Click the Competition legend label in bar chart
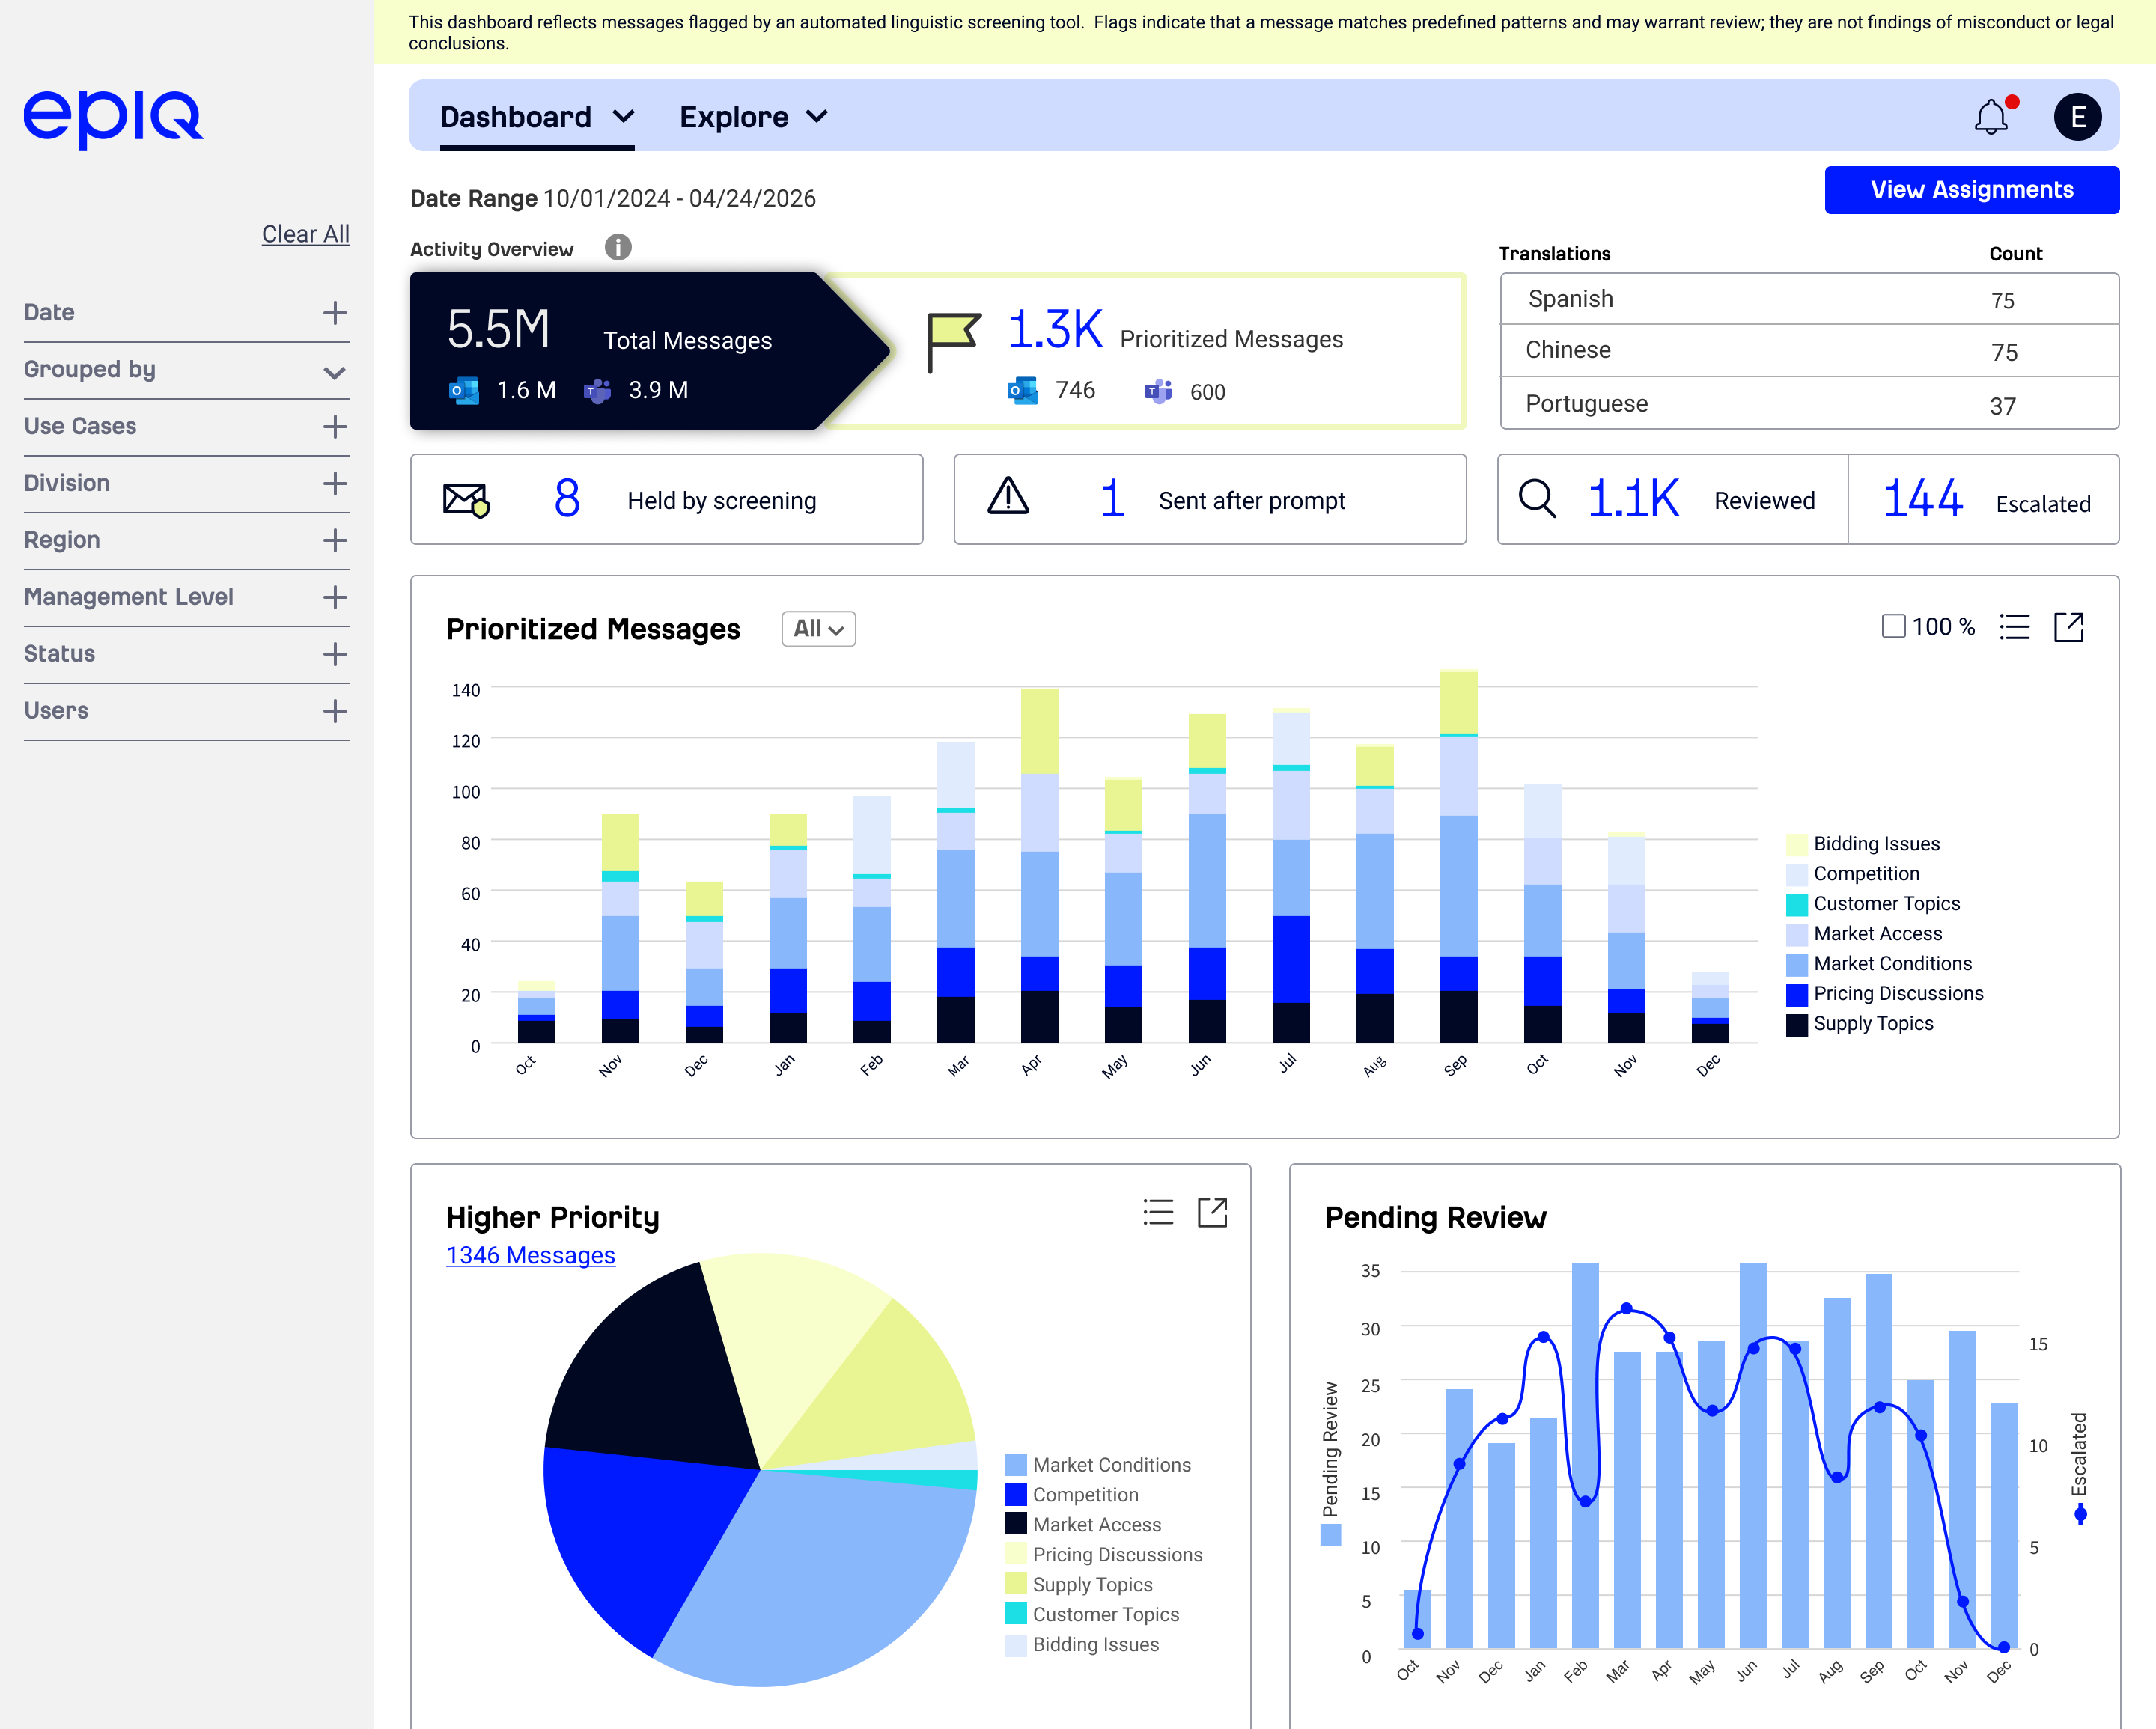 coord(1866,874)
